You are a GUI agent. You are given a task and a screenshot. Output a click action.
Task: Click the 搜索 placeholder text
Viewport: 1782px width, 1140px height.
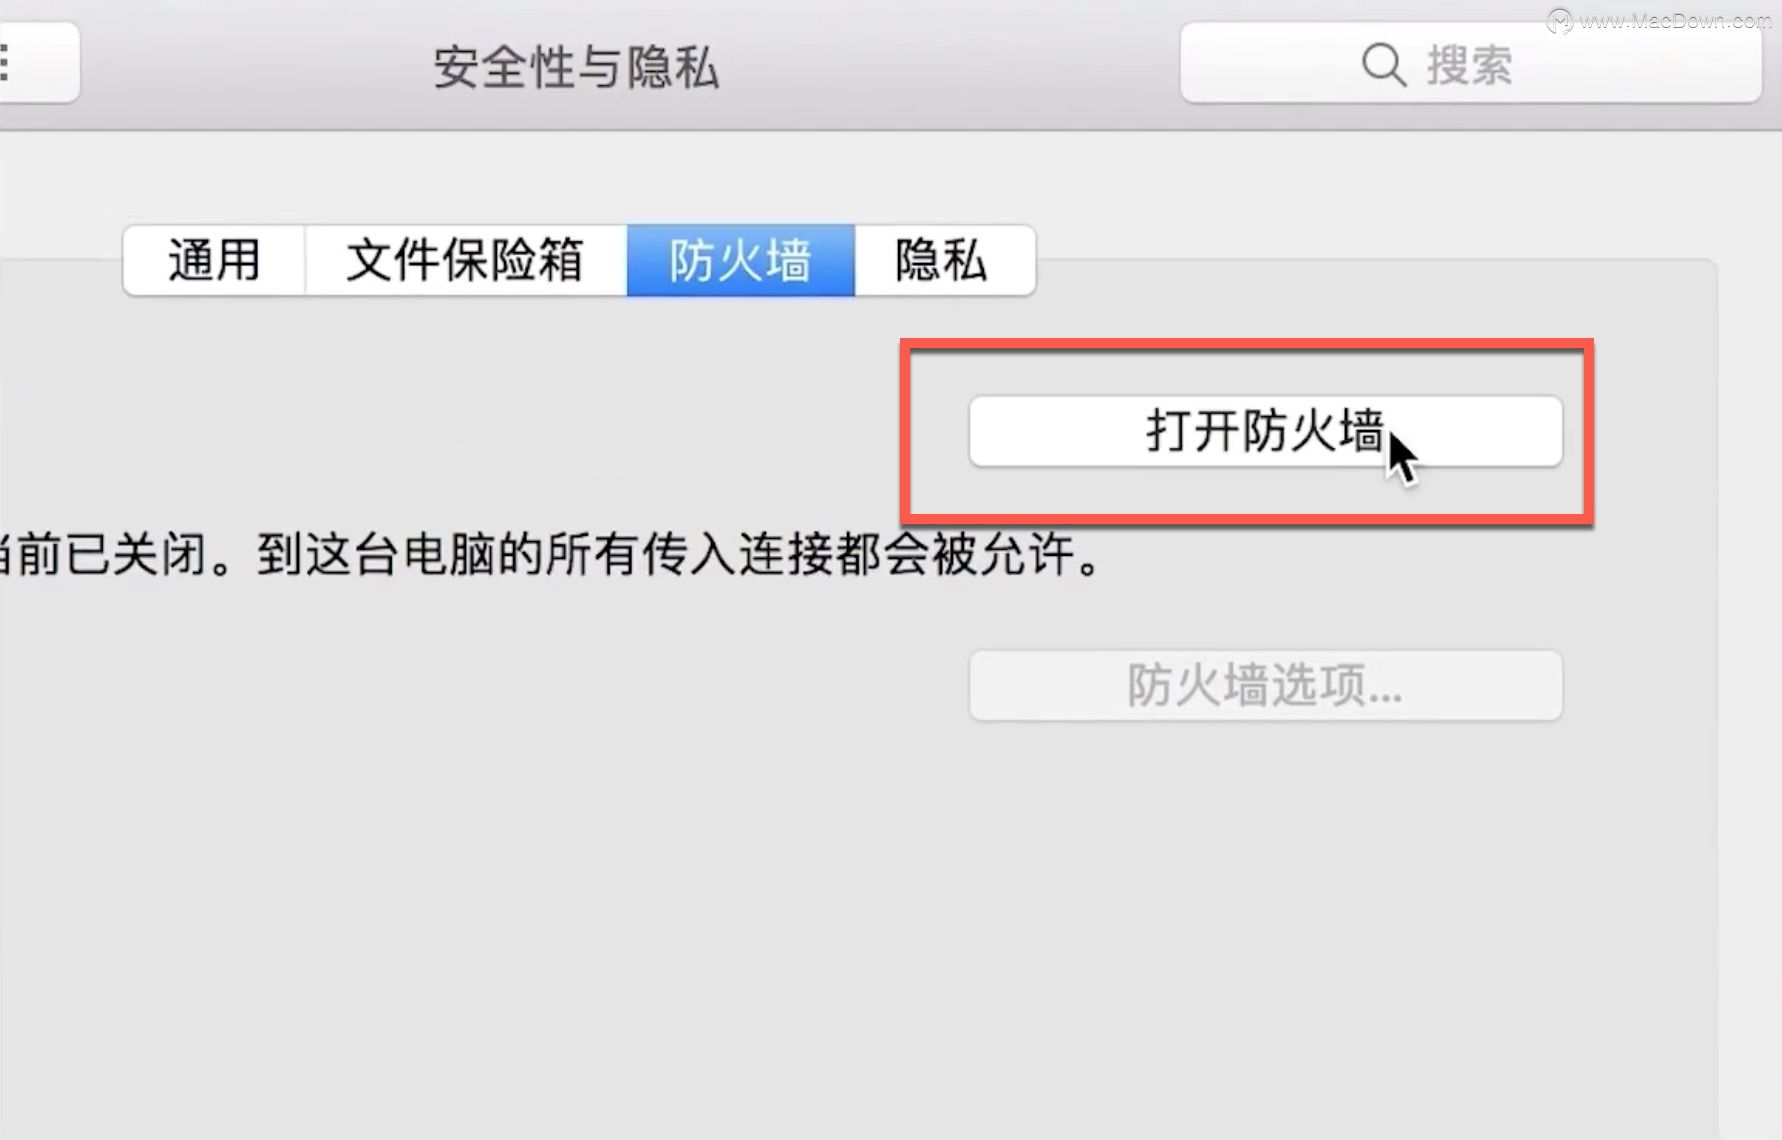(x=1469, y=66)
